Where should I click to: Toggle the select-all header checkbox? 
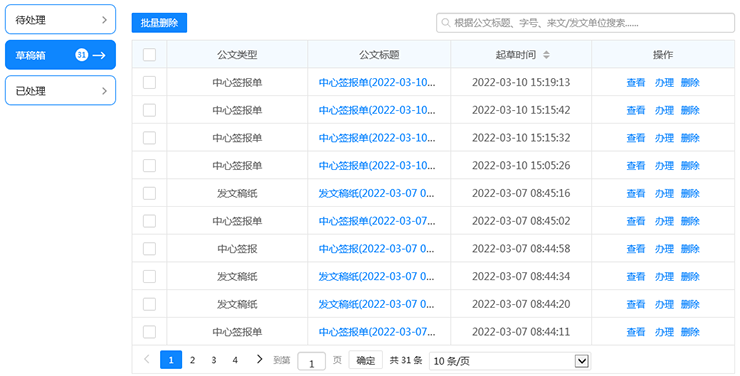point(149,55)
